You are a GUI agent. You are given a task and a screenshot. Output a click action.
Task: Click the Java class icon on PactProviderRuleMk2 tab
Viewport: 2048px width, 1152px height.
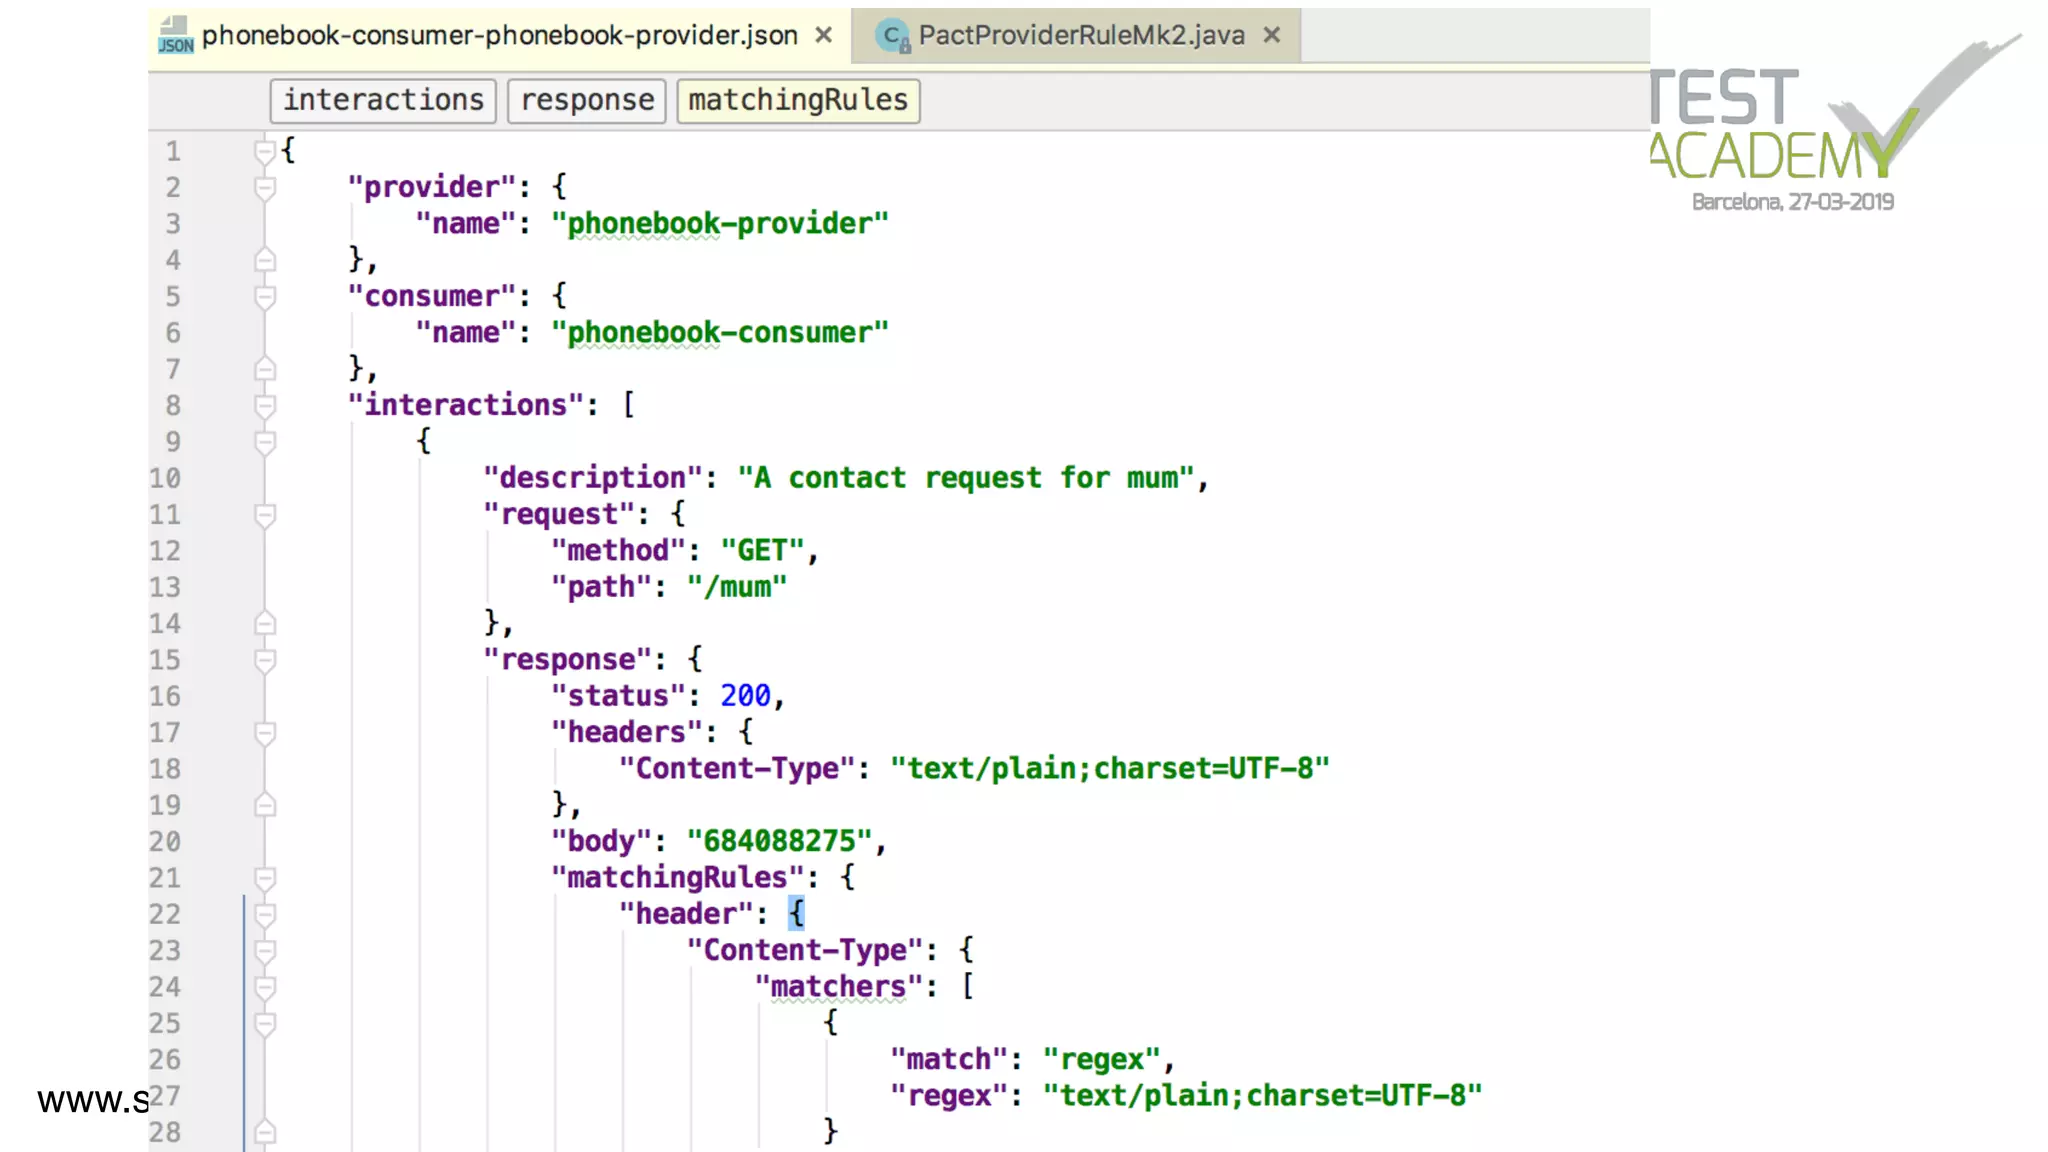(x=892, y=36)
